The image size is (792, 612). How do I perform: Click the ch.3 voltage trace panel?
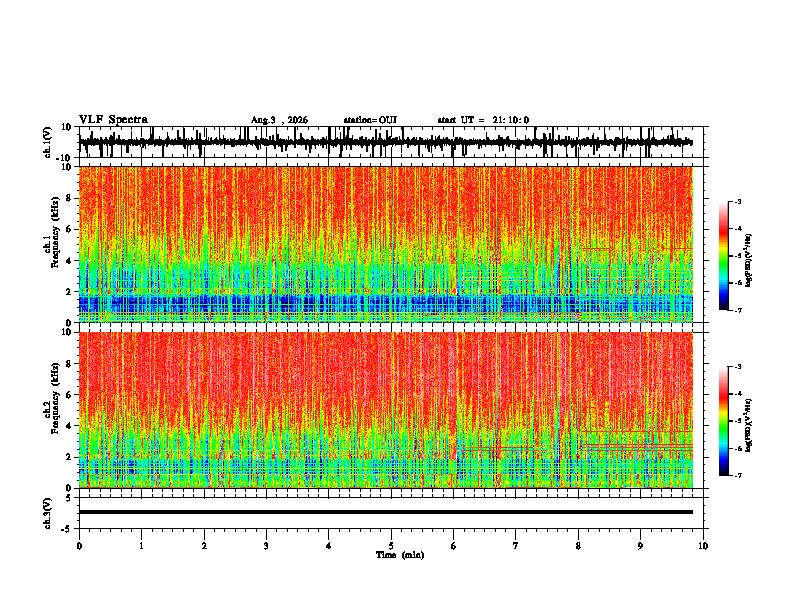pyautogui.click(x=393, y=513)
